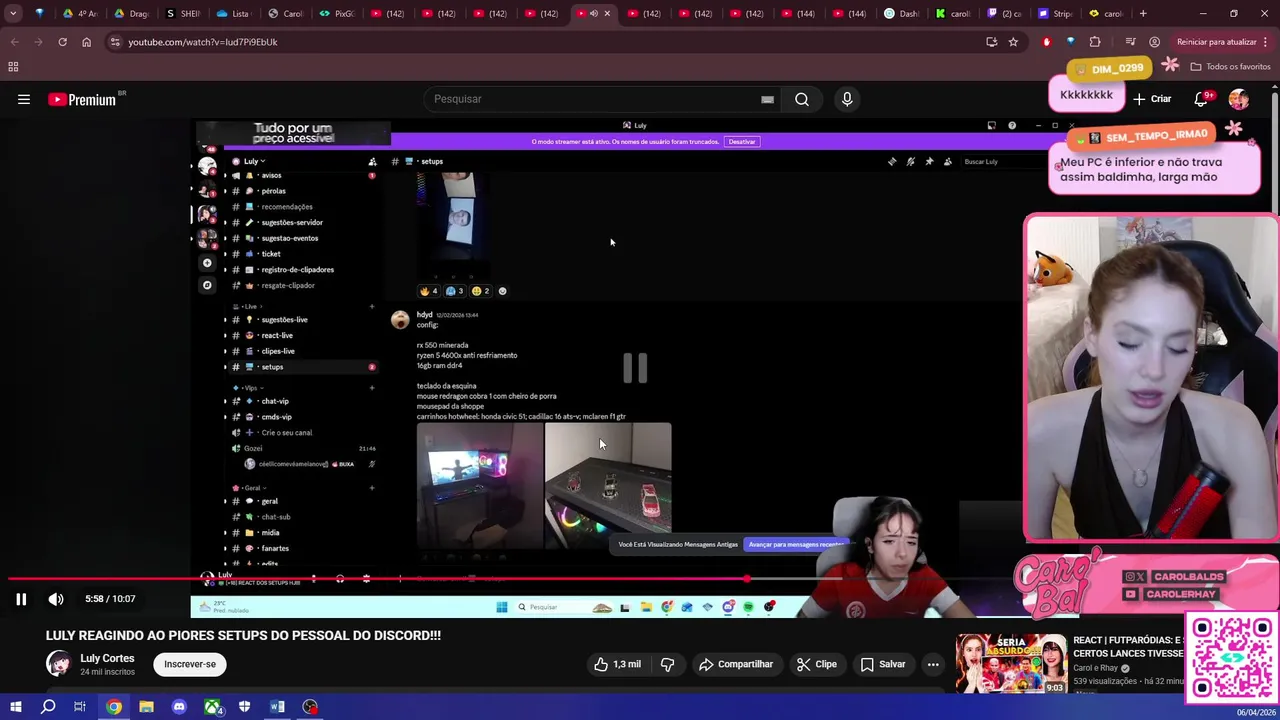Viewport: 1280px width, 720px height.
Task: View site information icon in address bar
Action: [115, 42]
